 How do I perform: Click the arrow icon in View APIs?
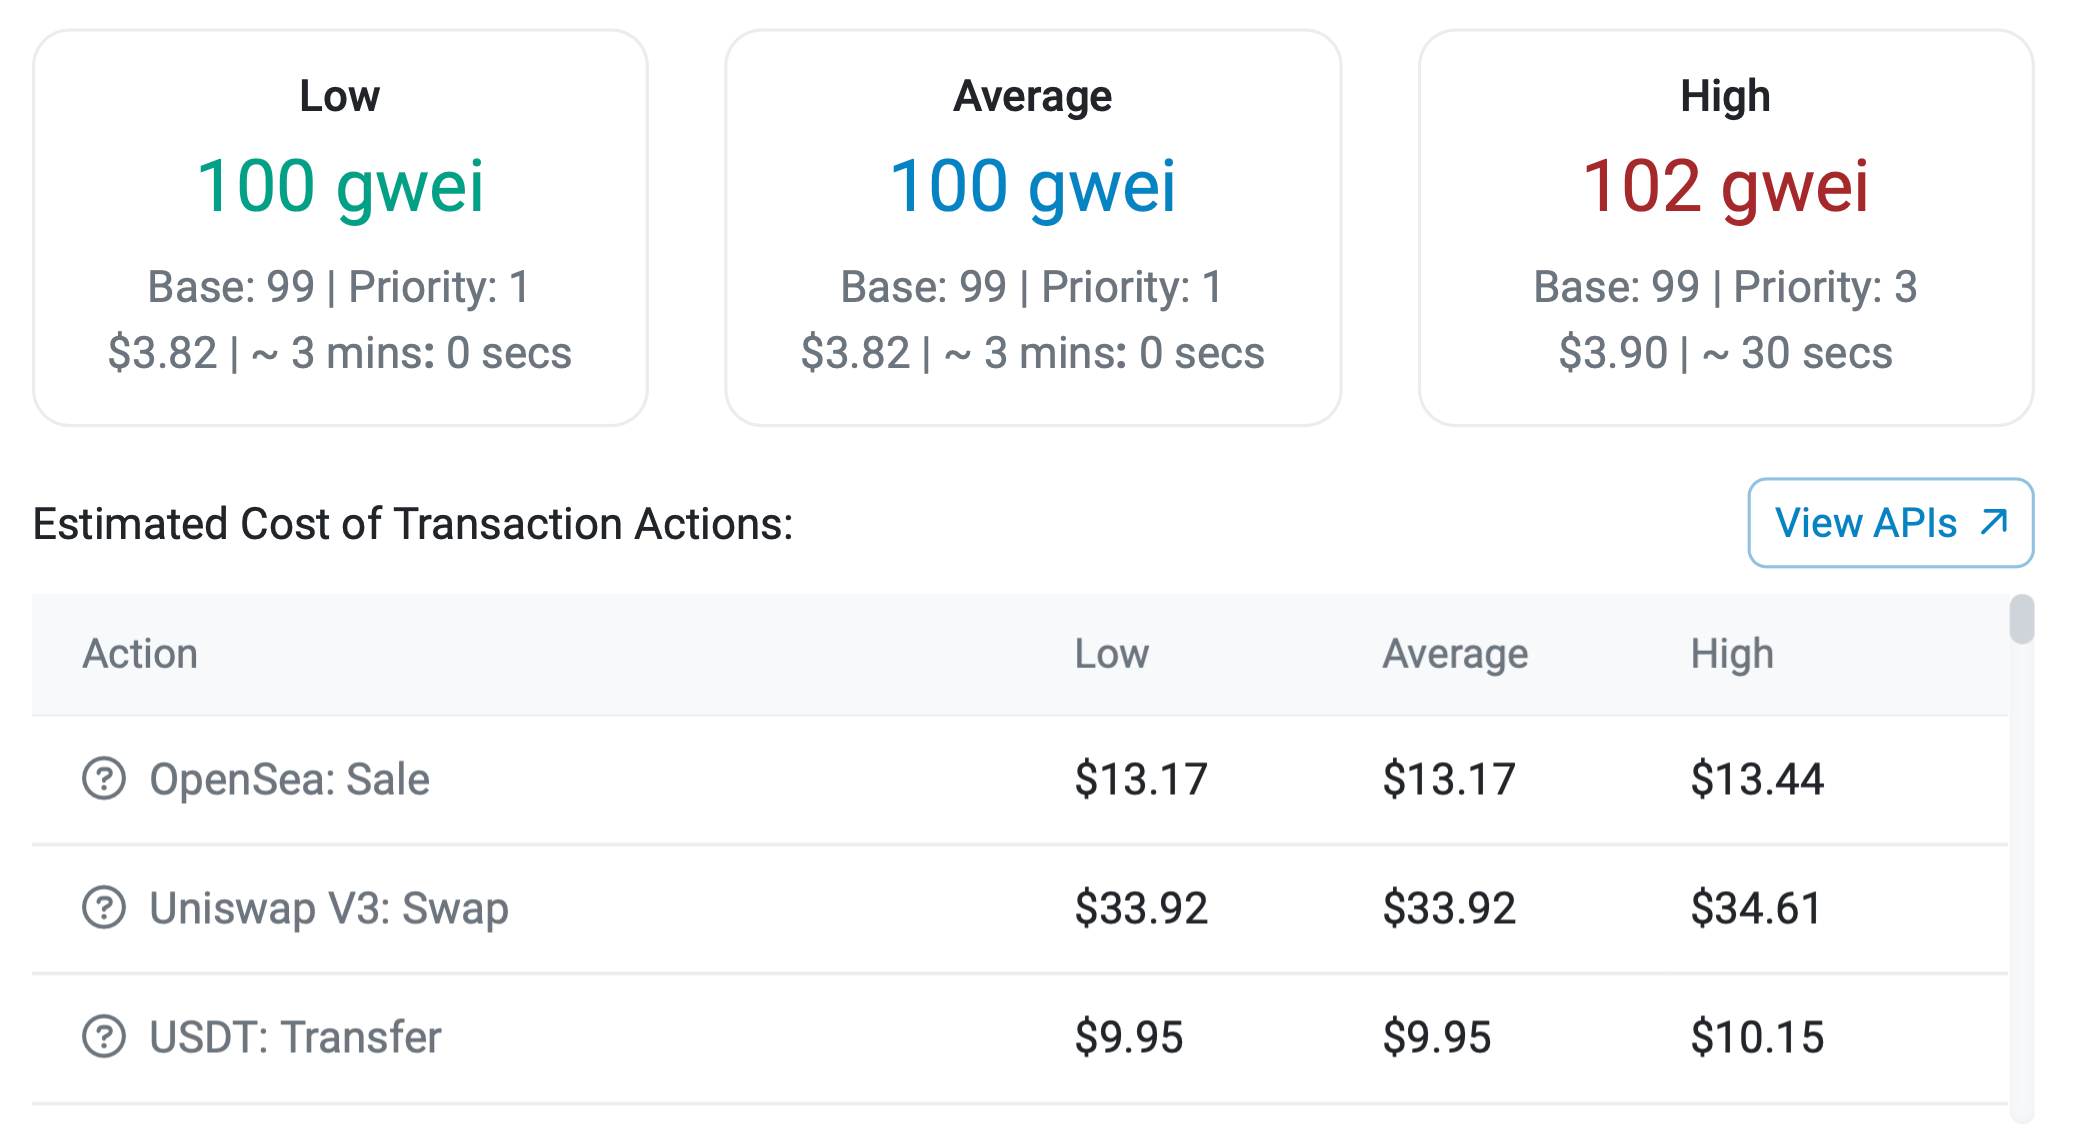tap(1994, 522)
